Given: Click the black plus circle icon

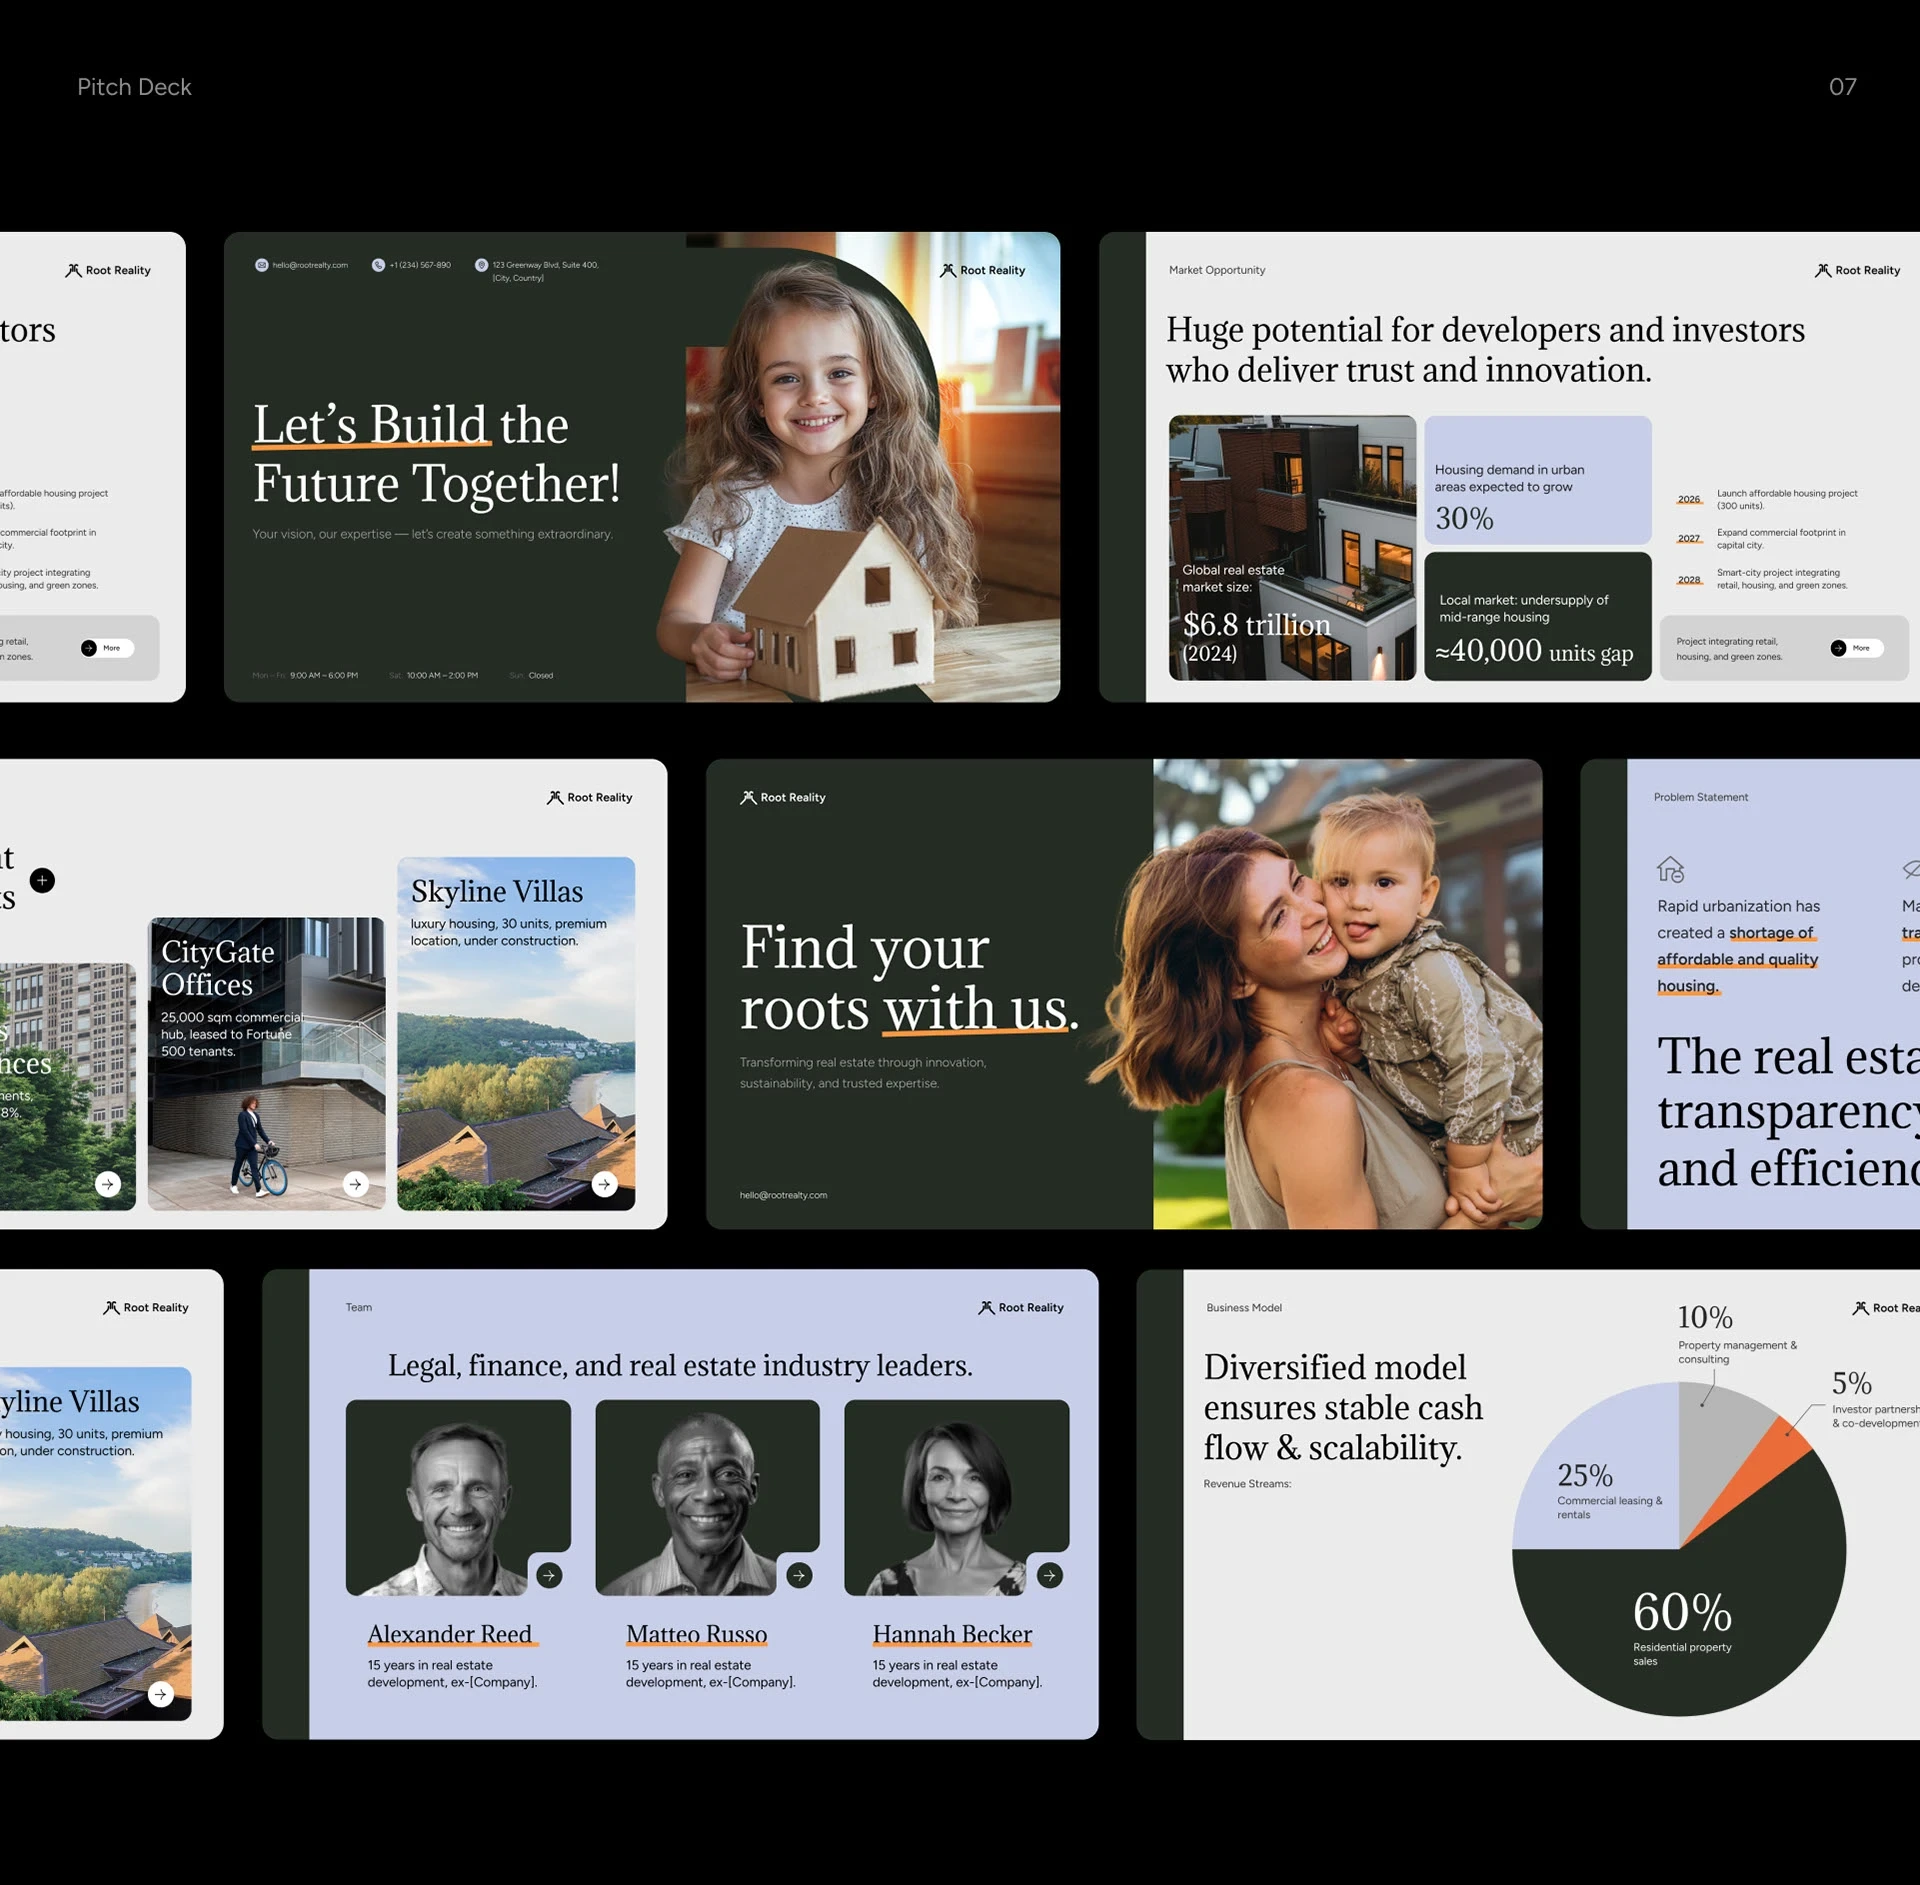Looking at the screenshot, I should (42, 880).
